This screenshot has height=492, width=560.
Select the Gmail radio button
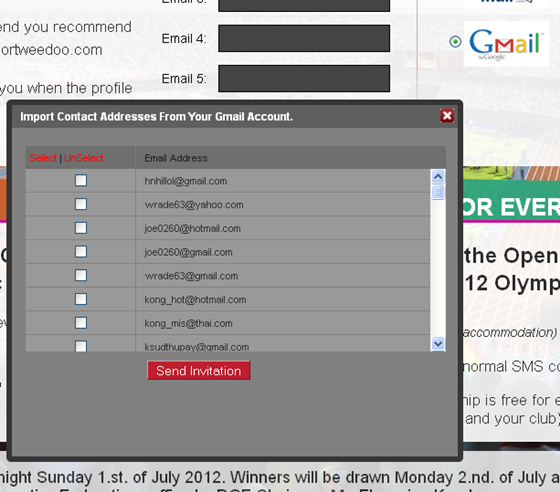coord(455,42)
